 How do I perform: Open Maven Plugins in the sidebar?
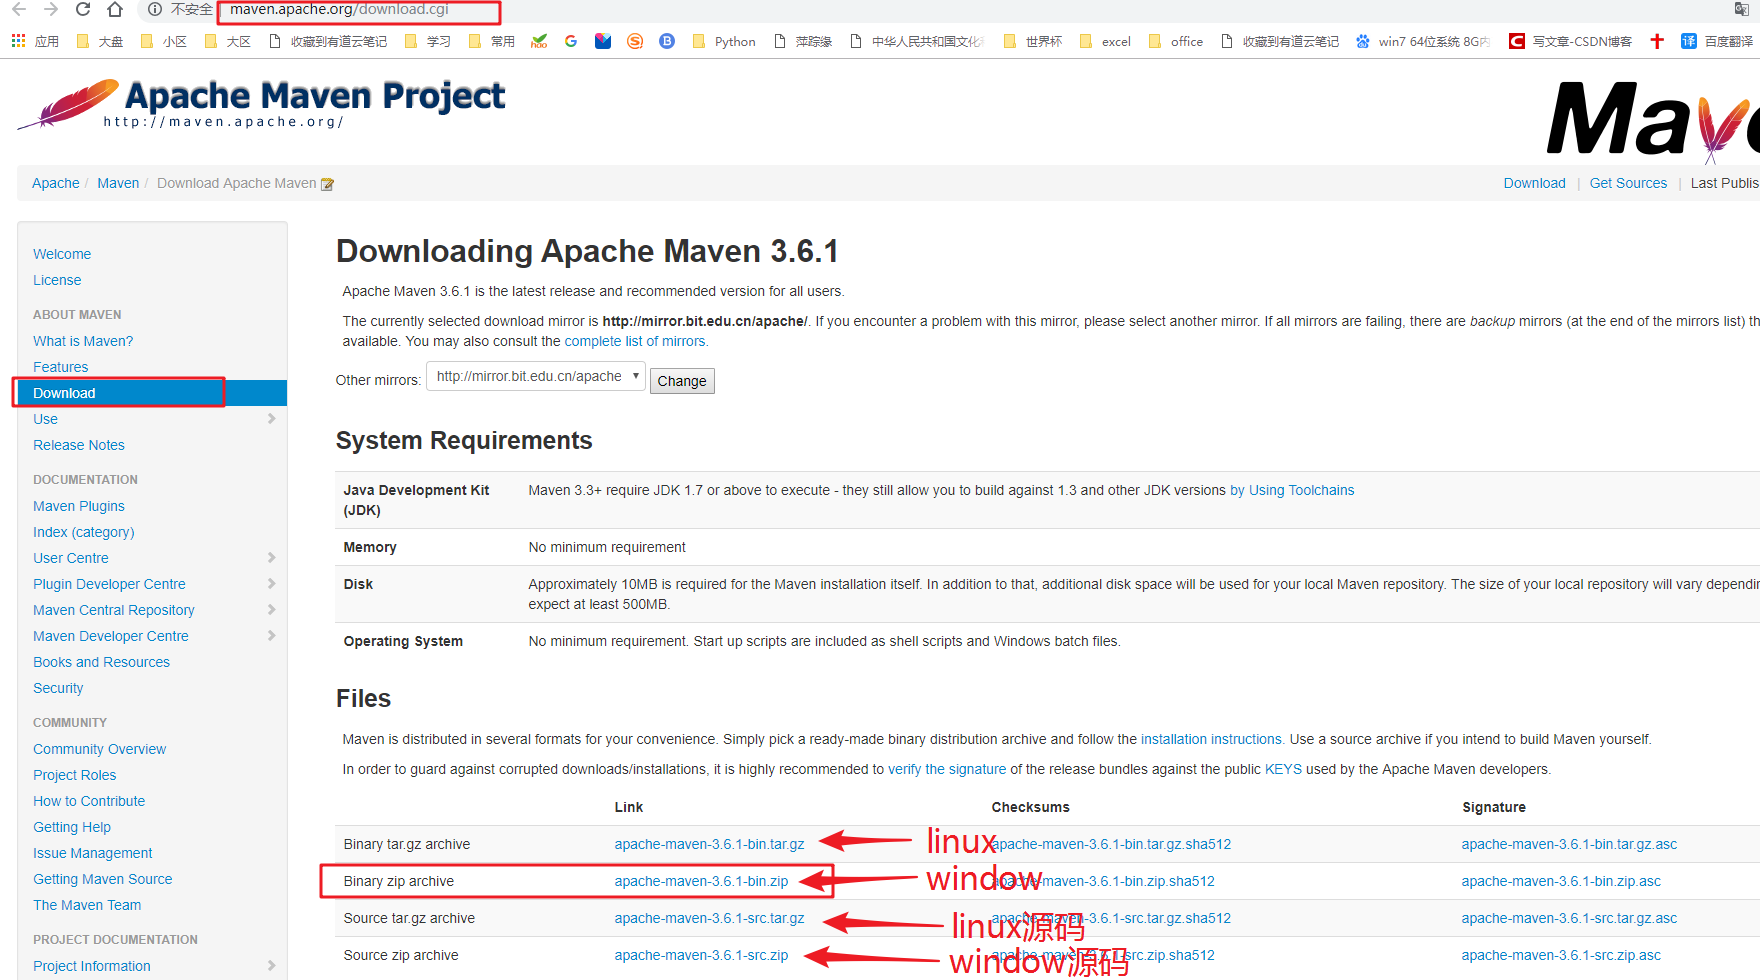pos(79,506)
